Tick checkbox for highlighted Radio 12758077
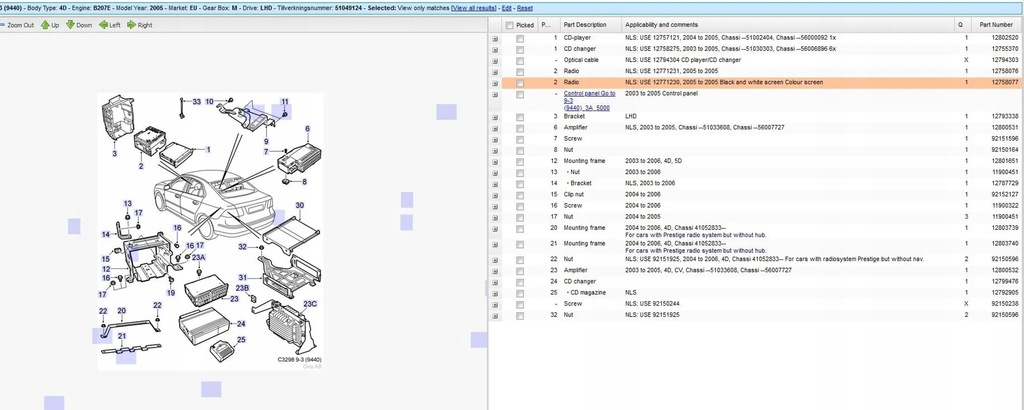 tap(520, 84)
